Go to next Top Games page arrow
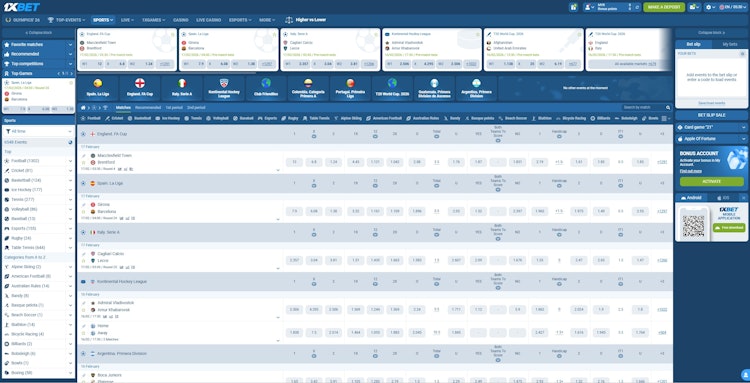 click(x=72, y=73)
